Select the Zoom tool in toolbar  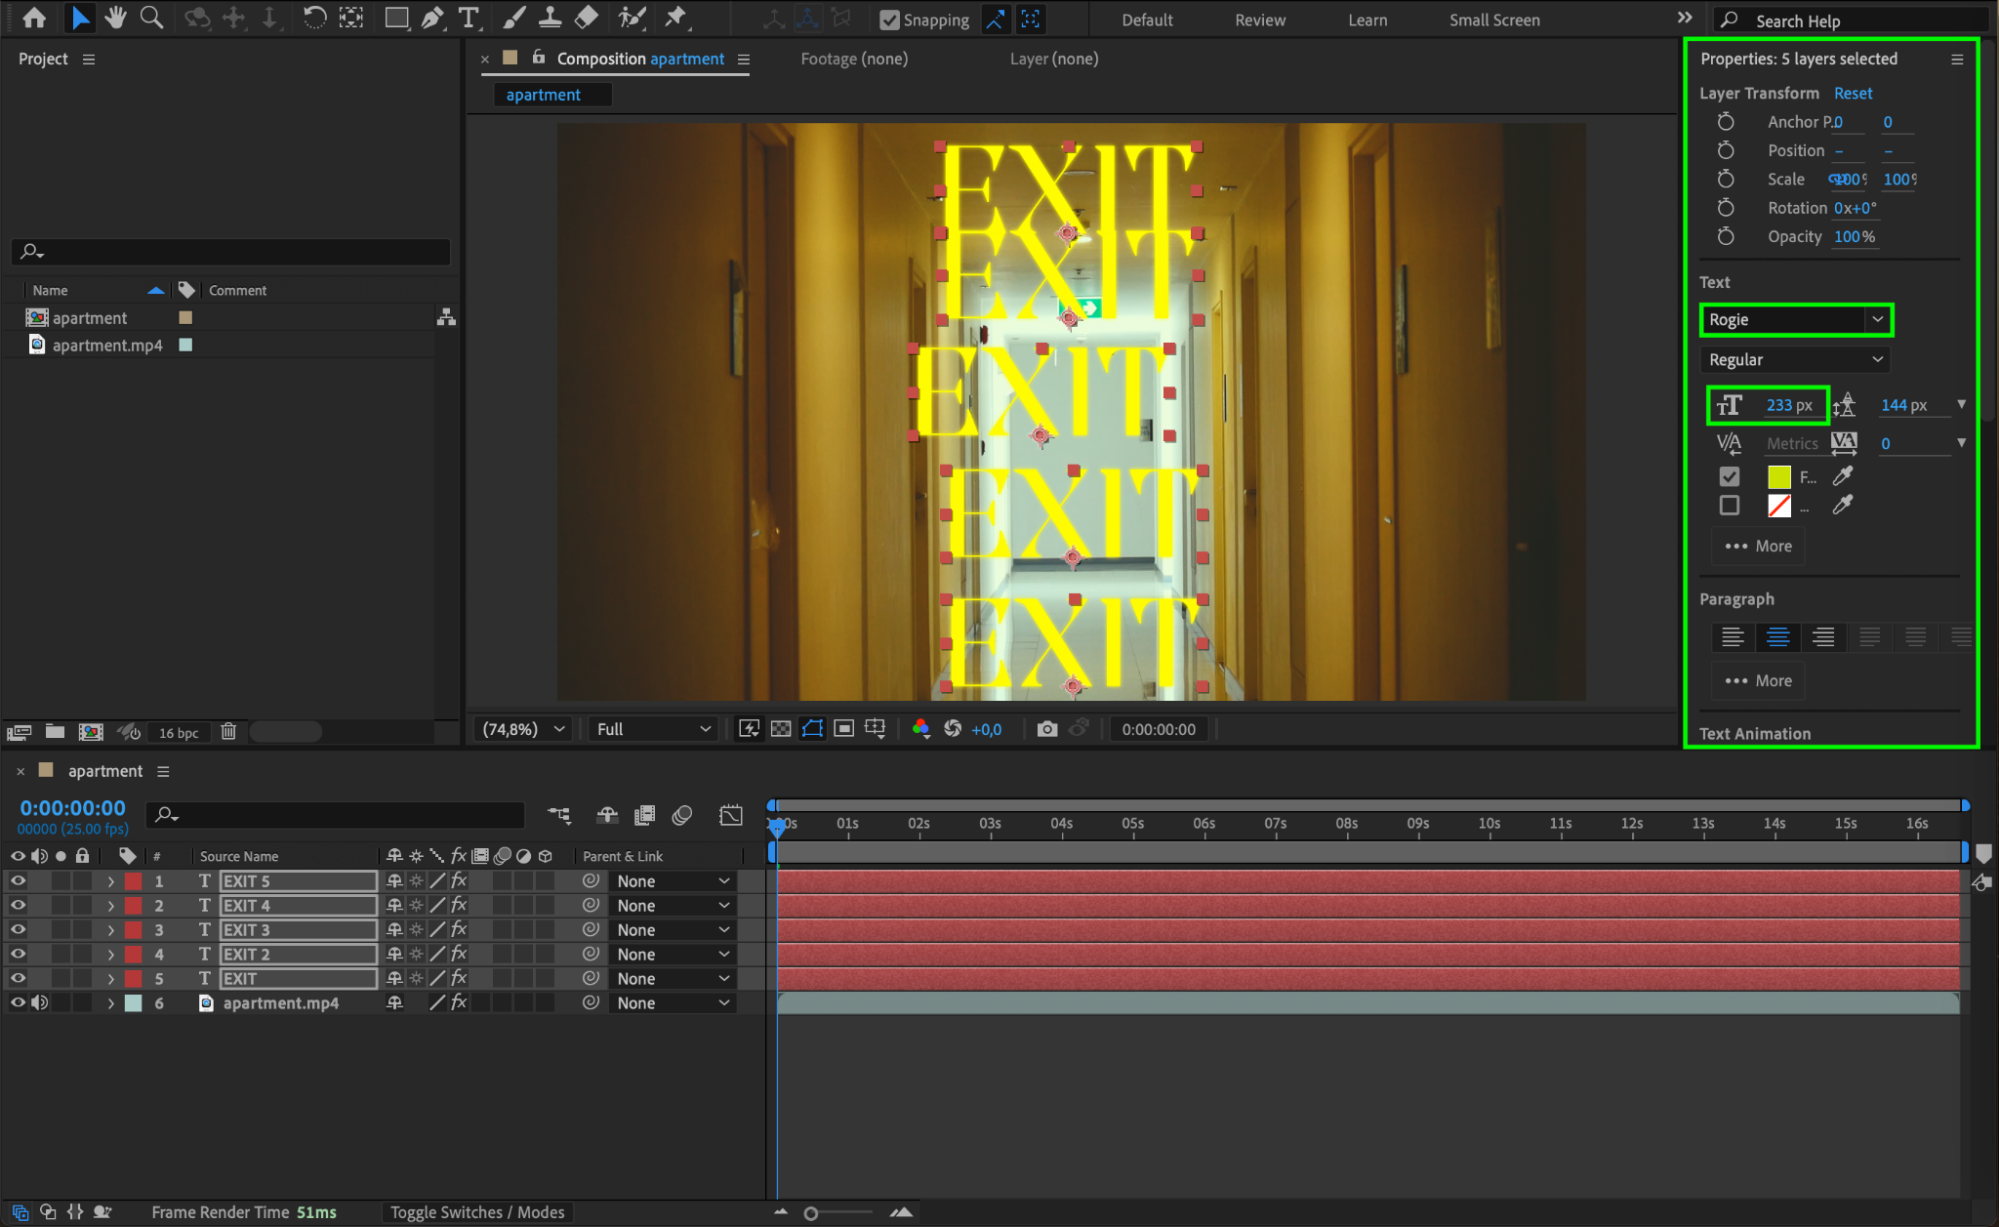pyautogui.click(x=151, y=17)
